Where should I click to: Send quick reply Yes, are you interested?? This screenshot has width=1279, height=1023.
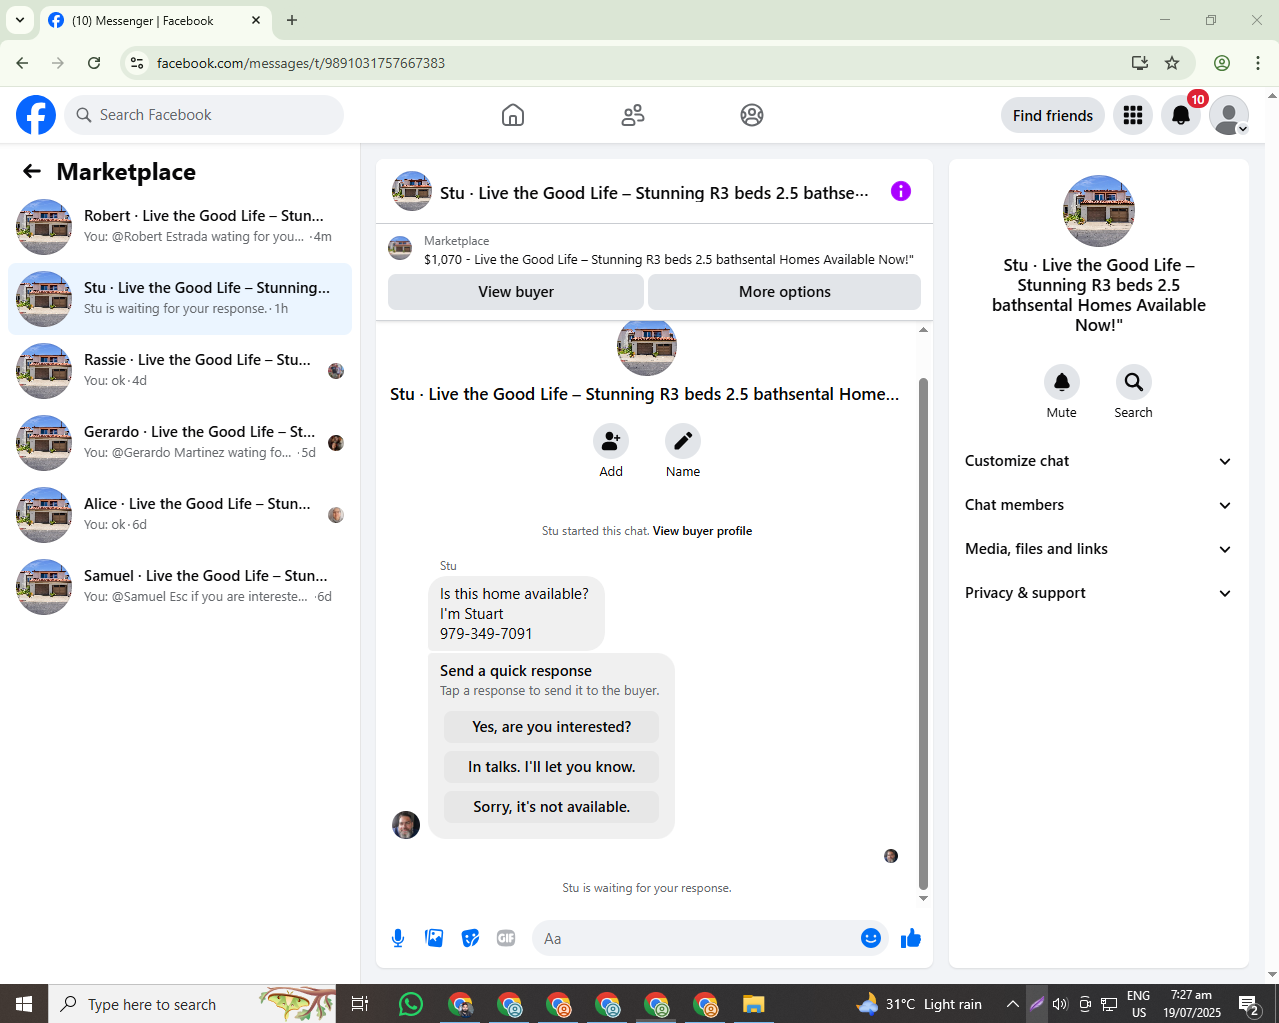552,727
